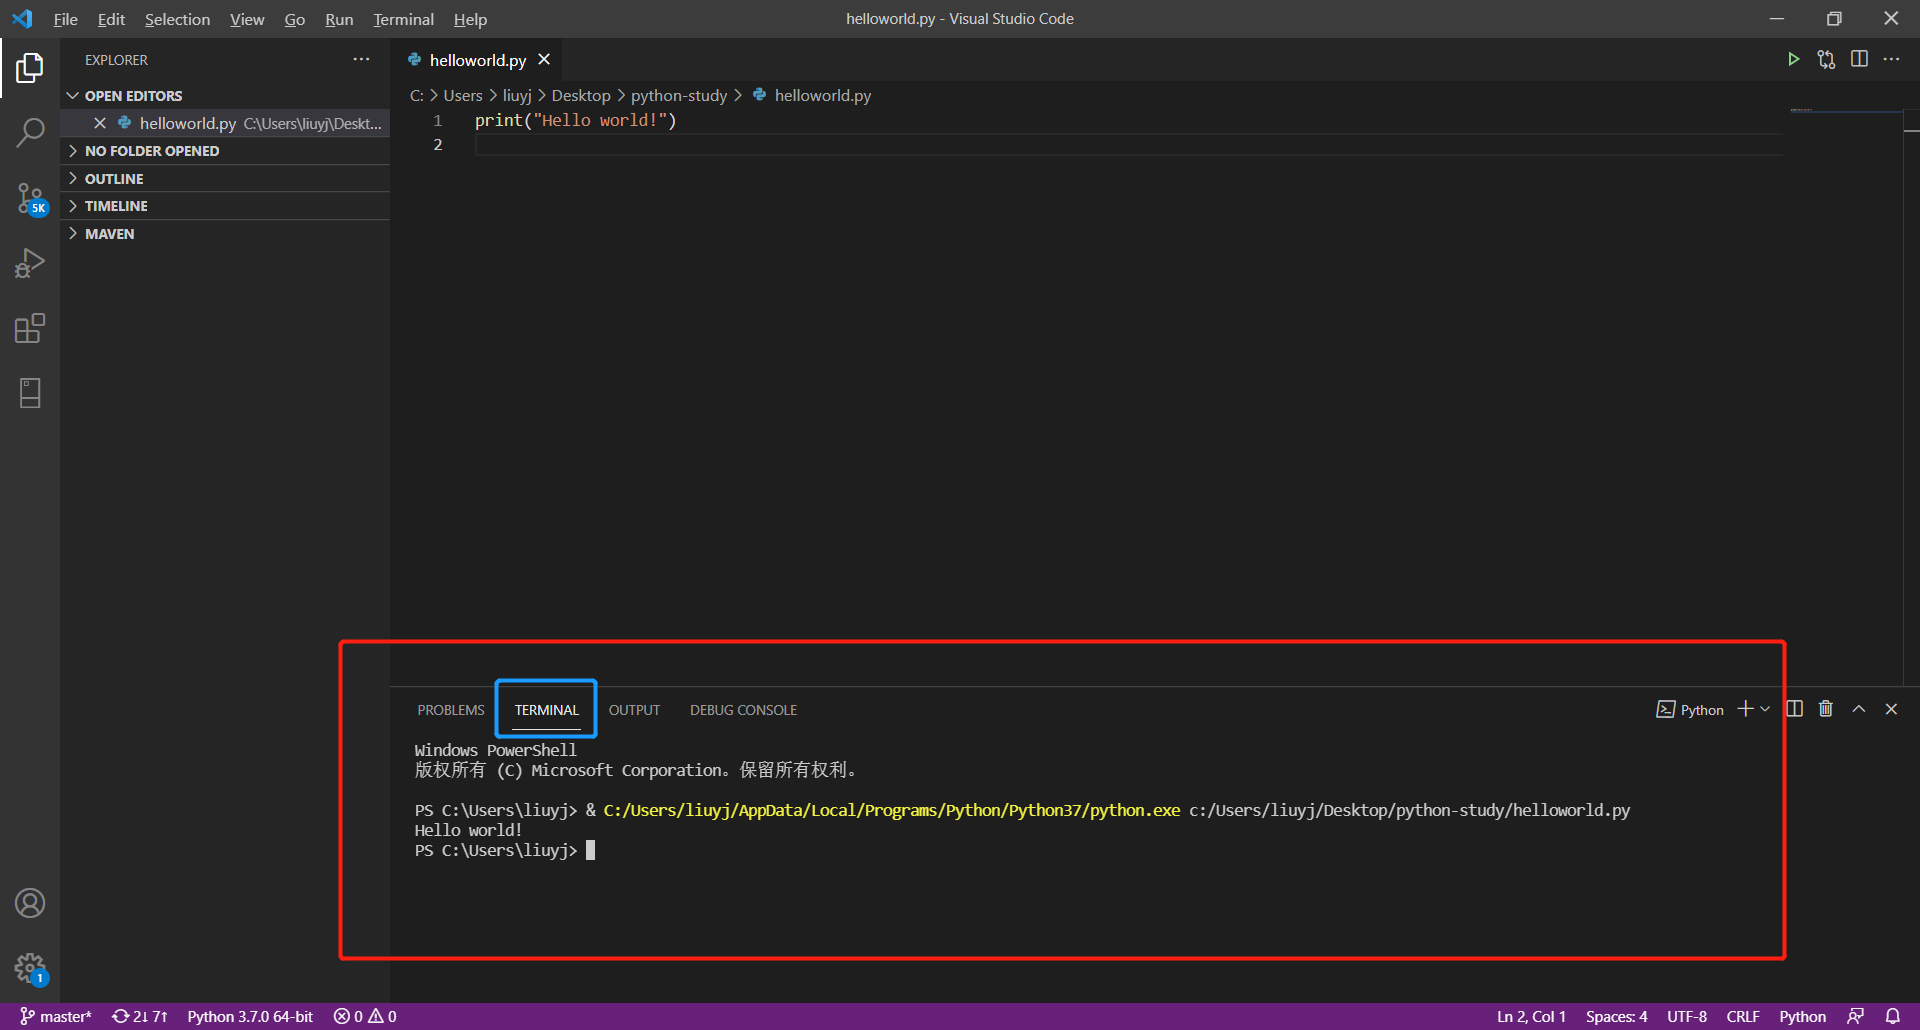Open editor More Actions ellipsis
The image size is (1920, 1030).
click(x=1891, y=59)
